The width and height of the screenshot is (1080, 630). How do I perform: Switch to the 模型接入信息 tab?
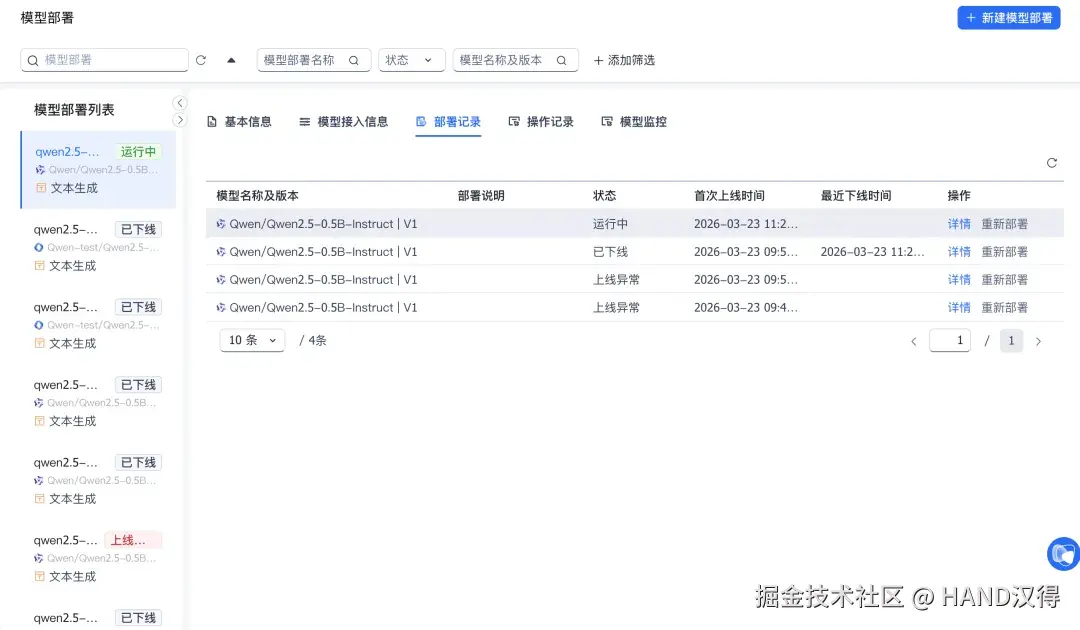(x=344, y=122)
